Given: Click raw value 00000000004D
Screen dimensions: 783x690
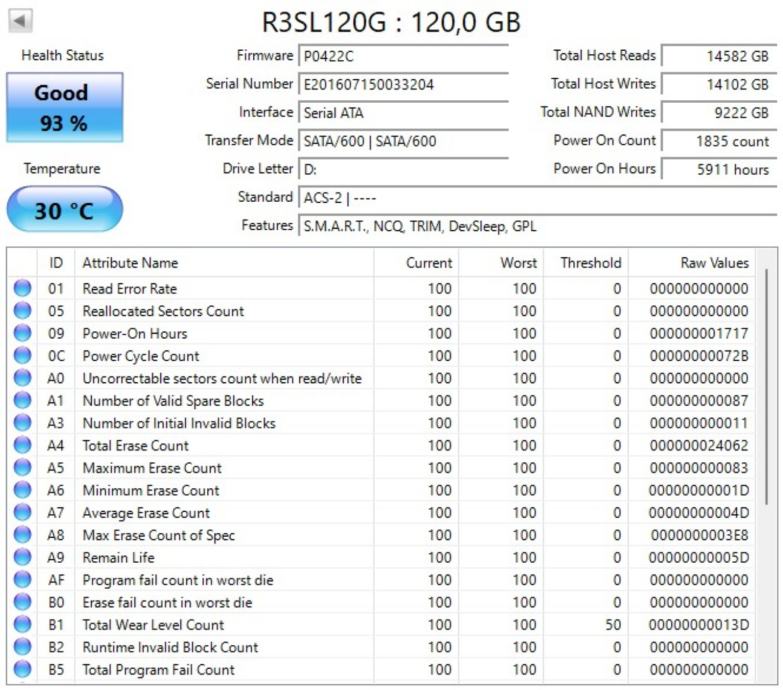Looking at the screenshot, I should [x=699, y=513].
